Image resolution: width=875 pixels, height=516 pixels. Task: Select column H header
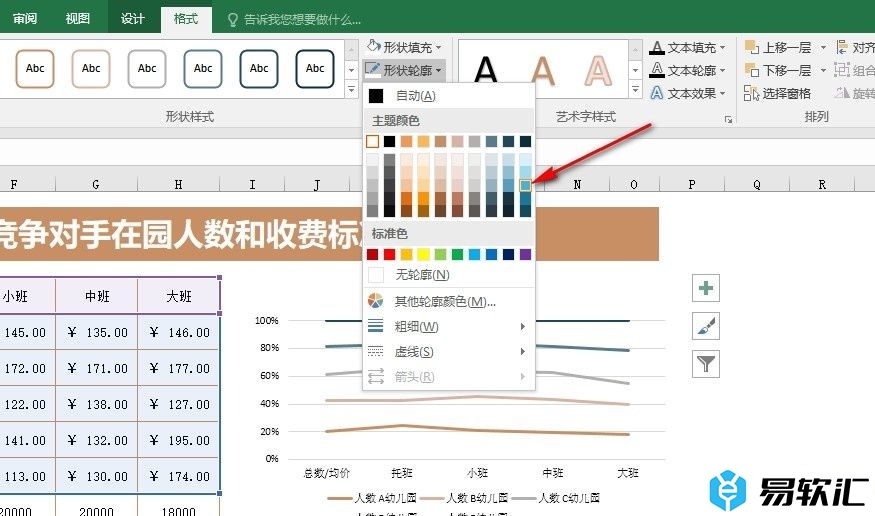coord(179,184)
